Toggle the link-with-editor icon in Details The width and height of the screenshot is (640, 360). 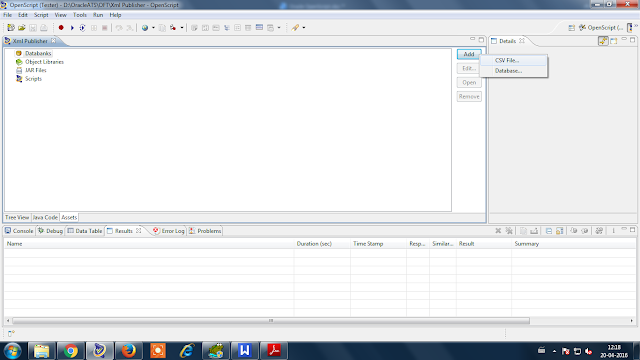pyautogui.click(x=603, y=41)
